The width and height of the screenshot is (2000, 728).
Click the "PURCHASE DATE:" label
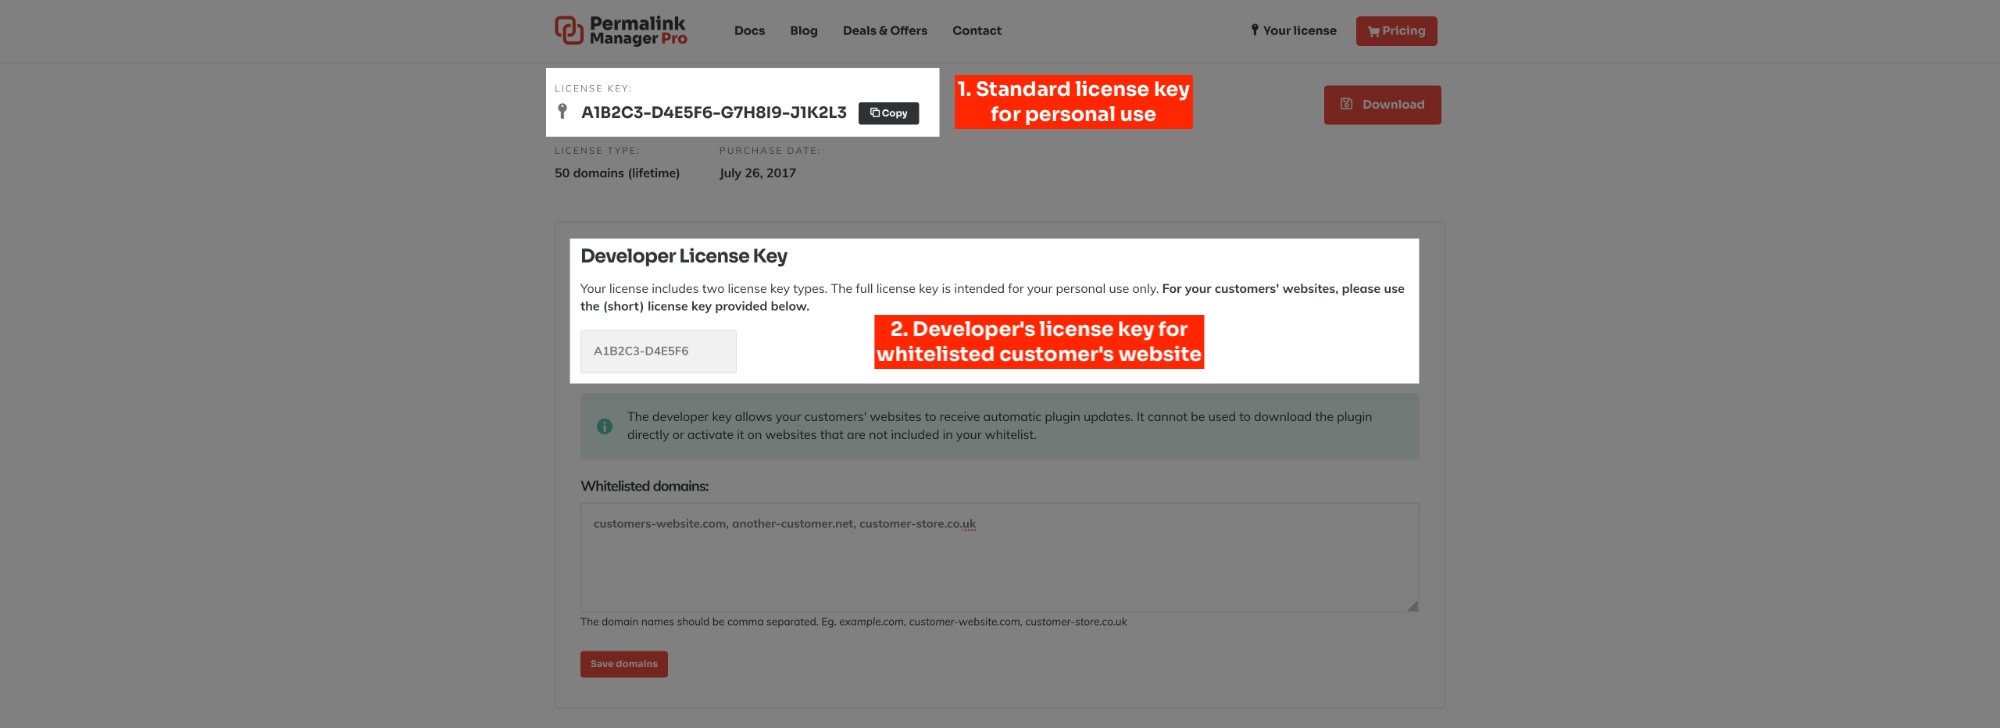pyautogui.click(x=770, y=151)
